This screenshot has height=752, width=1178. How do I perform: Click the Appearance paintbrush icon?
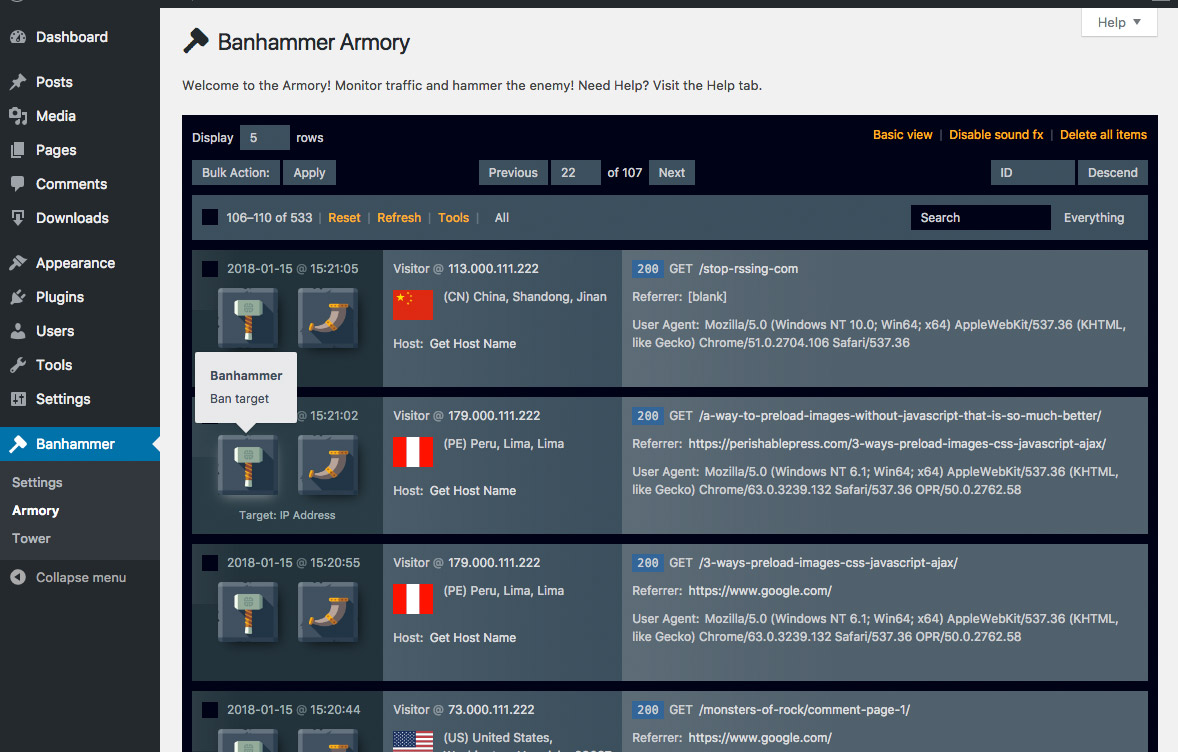18,263
